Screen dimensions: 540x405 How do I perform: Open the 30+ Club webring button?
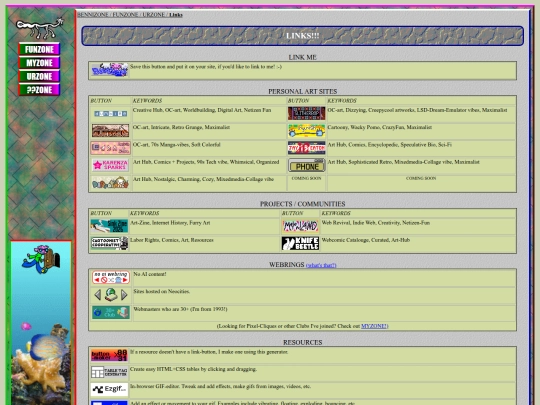(111, 312)
